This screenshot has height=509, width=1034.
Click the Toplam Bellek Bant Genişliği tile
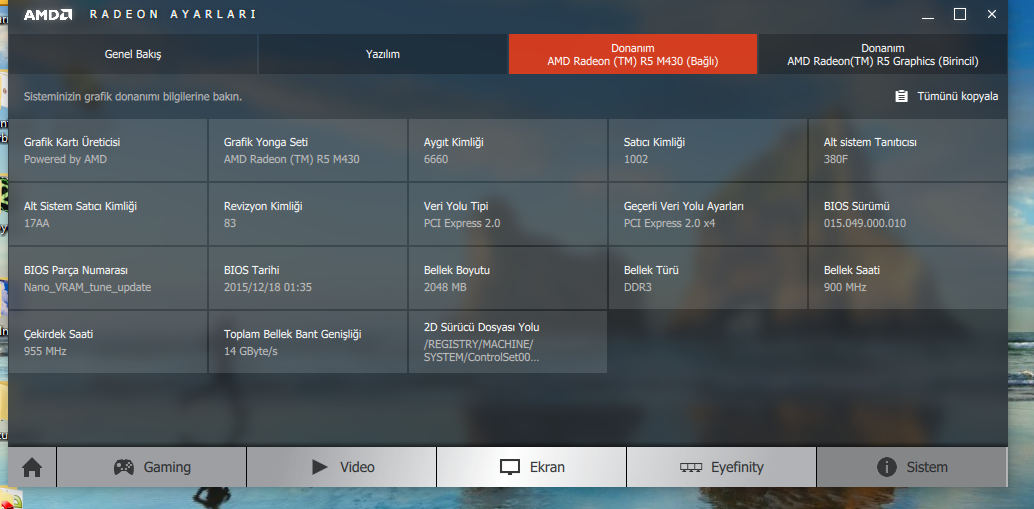click(x=308, y=342)
